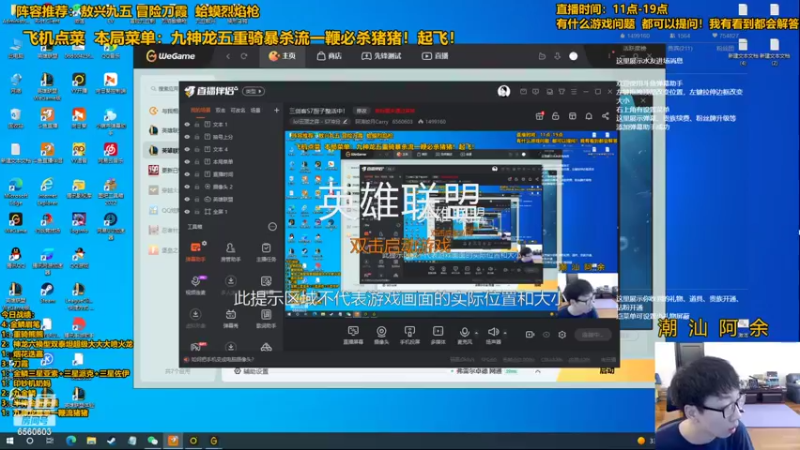Click the record video icon near settings
This screenshot has height=450, width=800.
tap(530, 335)
